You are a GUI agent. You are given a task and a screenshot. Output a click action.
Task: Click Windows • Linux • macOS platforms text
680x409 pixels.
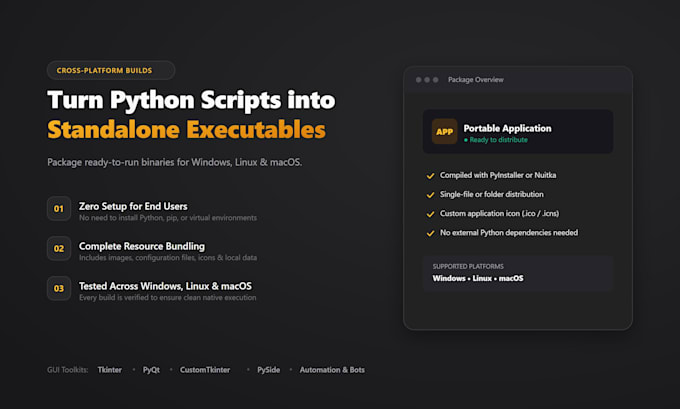tap(478, 278)
